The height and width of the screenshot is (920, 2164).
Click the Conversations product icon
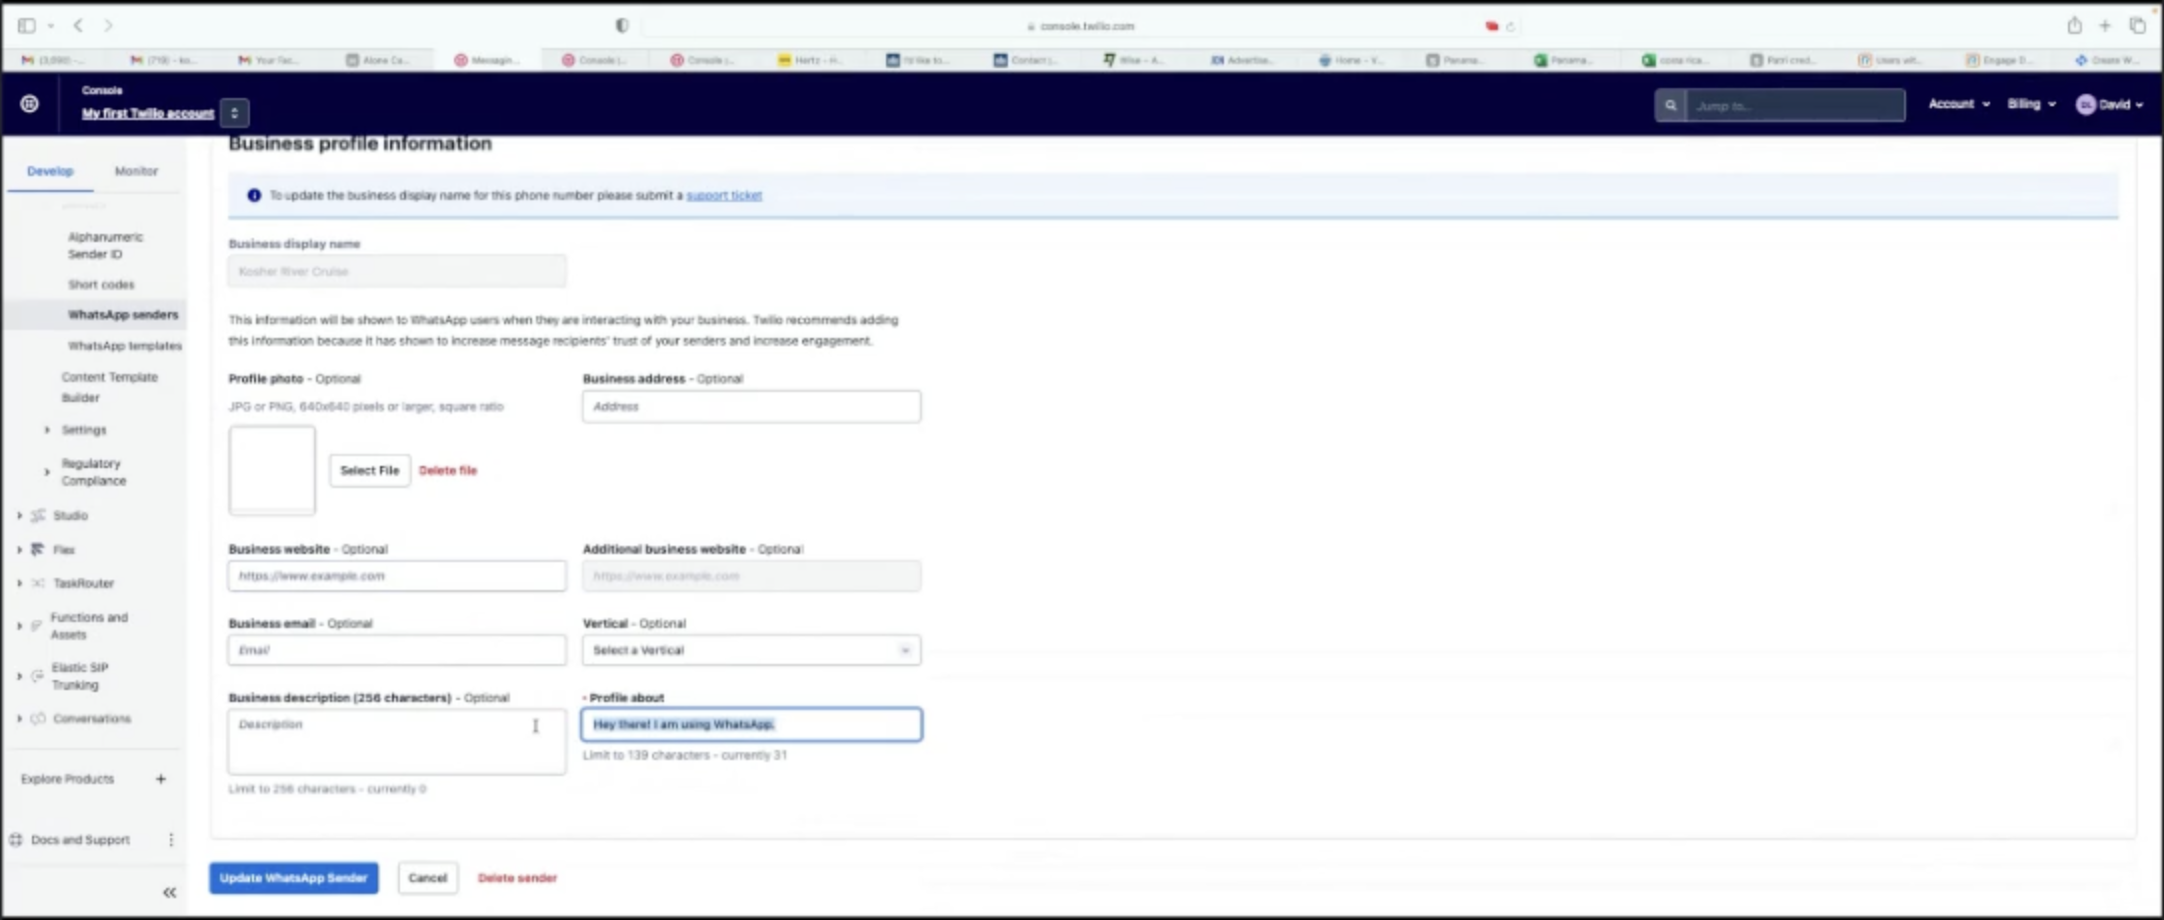pos(38,718)
